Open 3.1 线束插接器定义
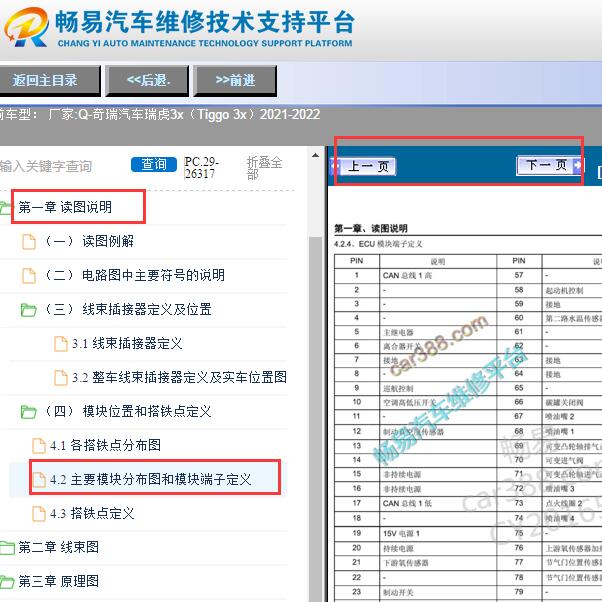 pos(127,343)
